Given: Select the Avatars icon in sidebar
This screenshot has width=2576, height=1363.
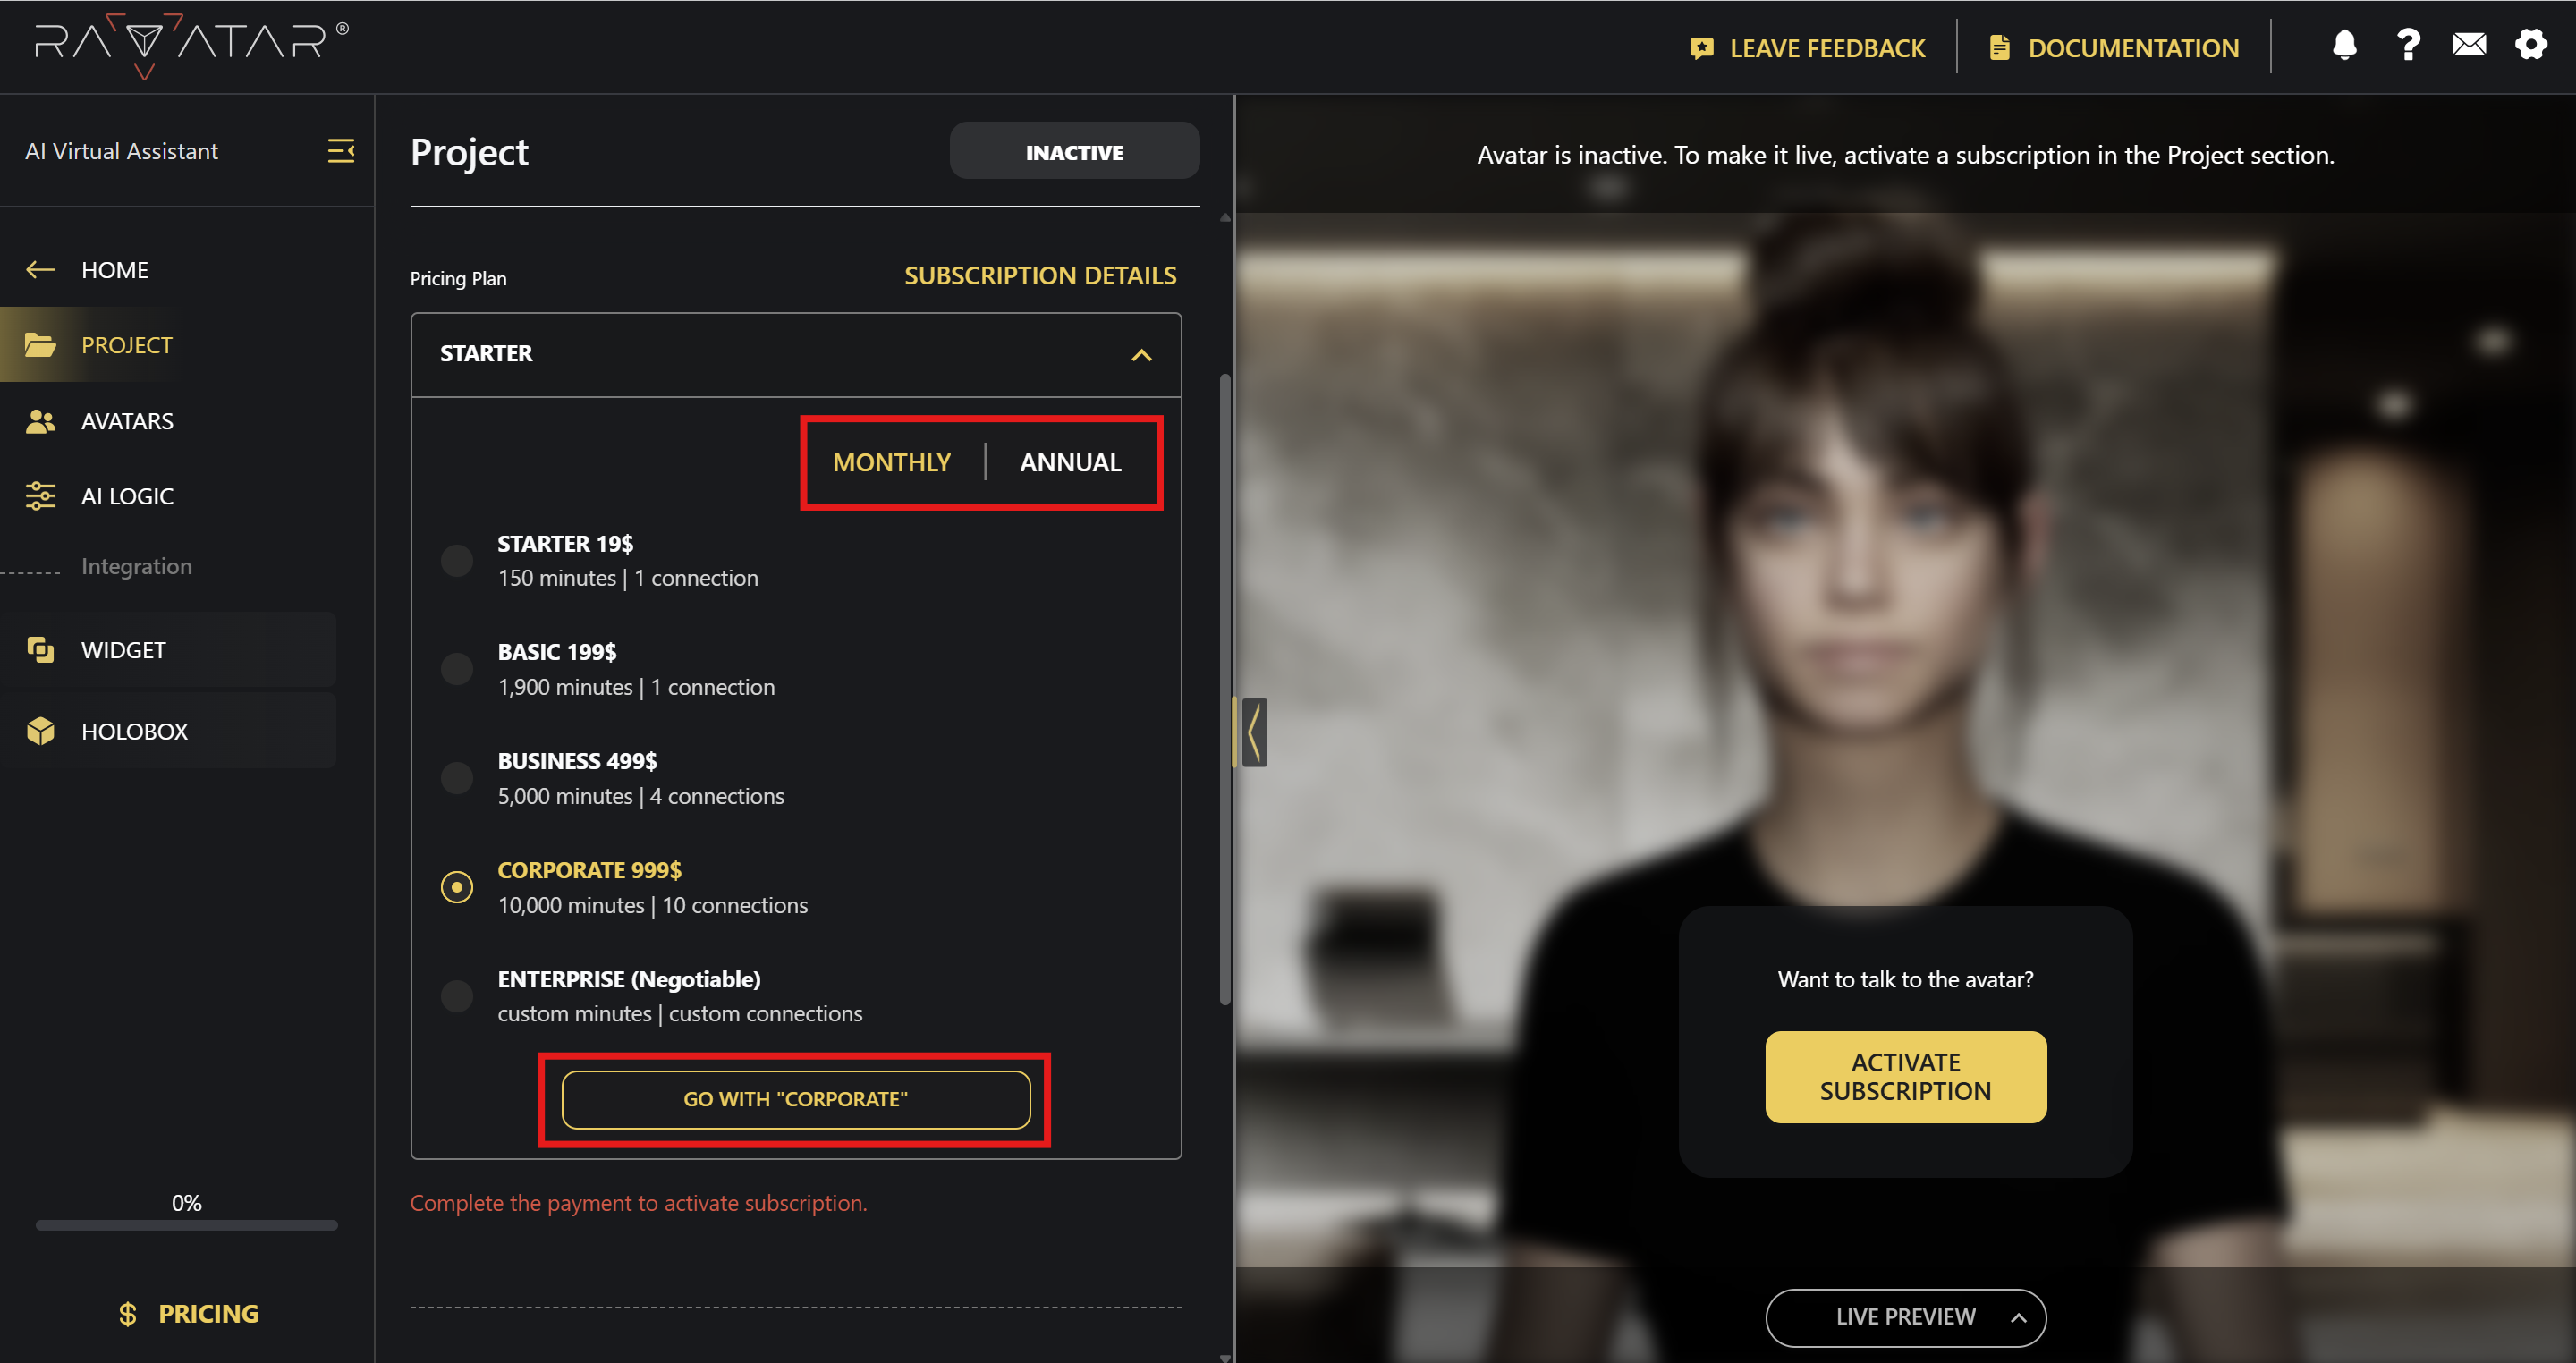Looking at the screenshot, I should click(41, 420).
